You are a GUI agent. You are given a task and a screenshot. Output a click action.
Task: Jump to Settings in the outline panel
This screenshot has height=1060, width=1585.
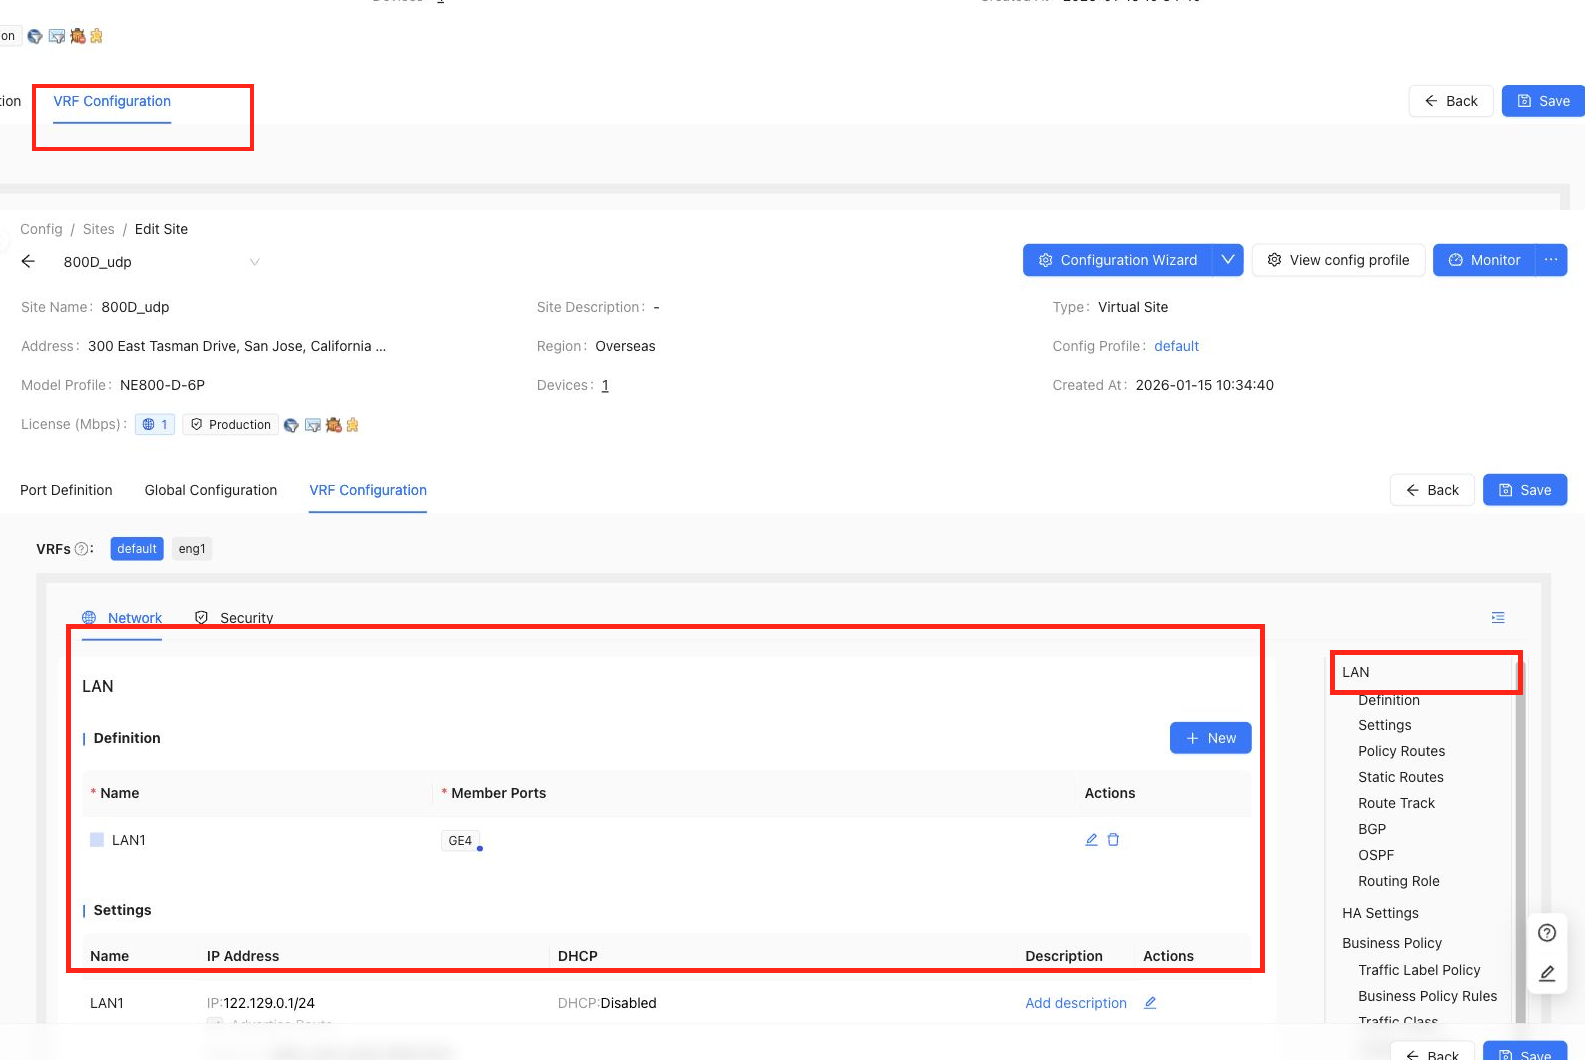[x=1385, y=725]
